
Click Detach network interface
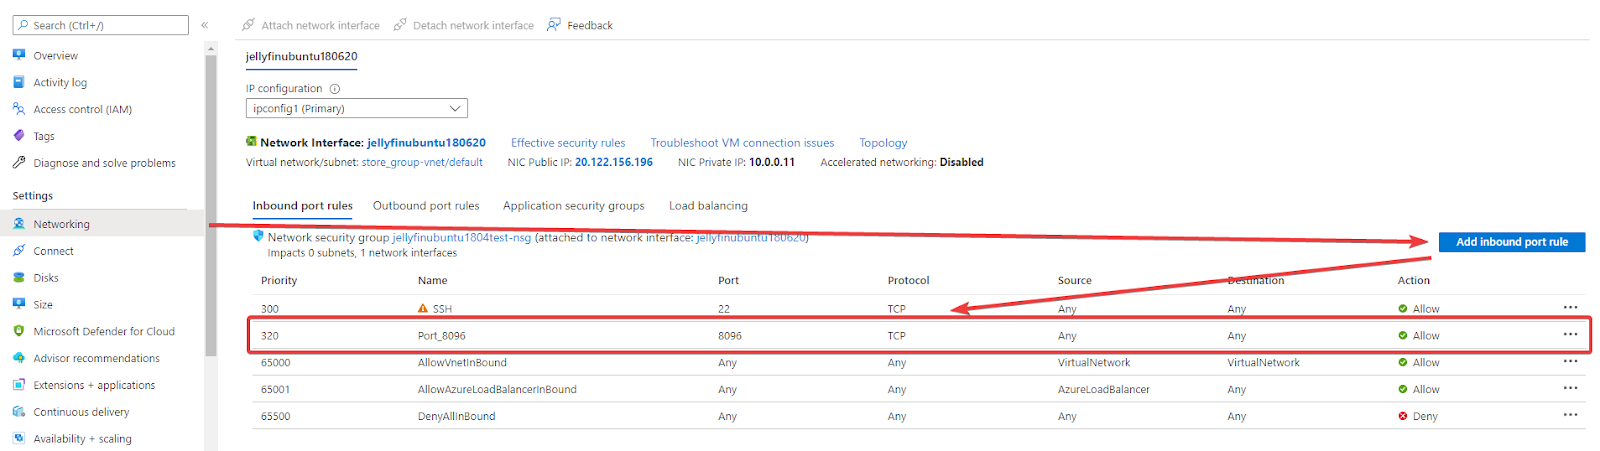click(463, 25)
